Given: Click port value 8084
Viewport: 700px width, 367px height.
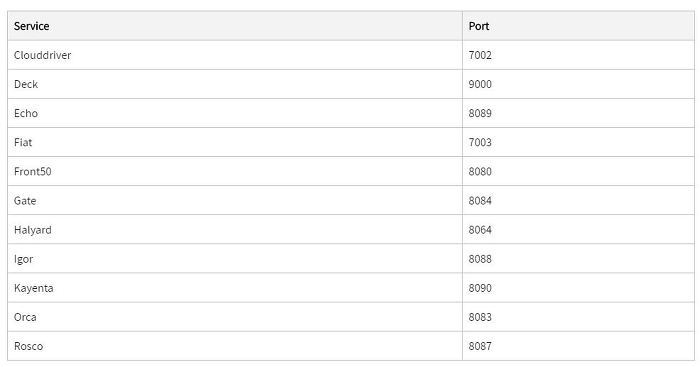Looking at the screenshot, I should click(480, 200).
